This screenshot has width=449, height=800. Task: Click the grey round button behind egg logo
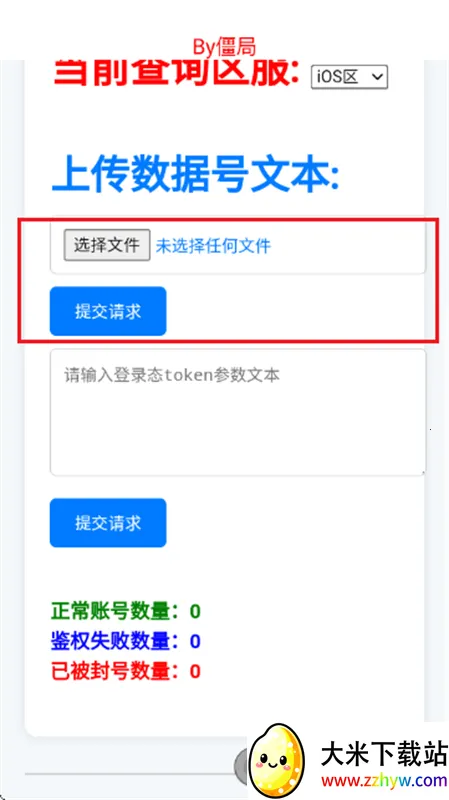243,764
